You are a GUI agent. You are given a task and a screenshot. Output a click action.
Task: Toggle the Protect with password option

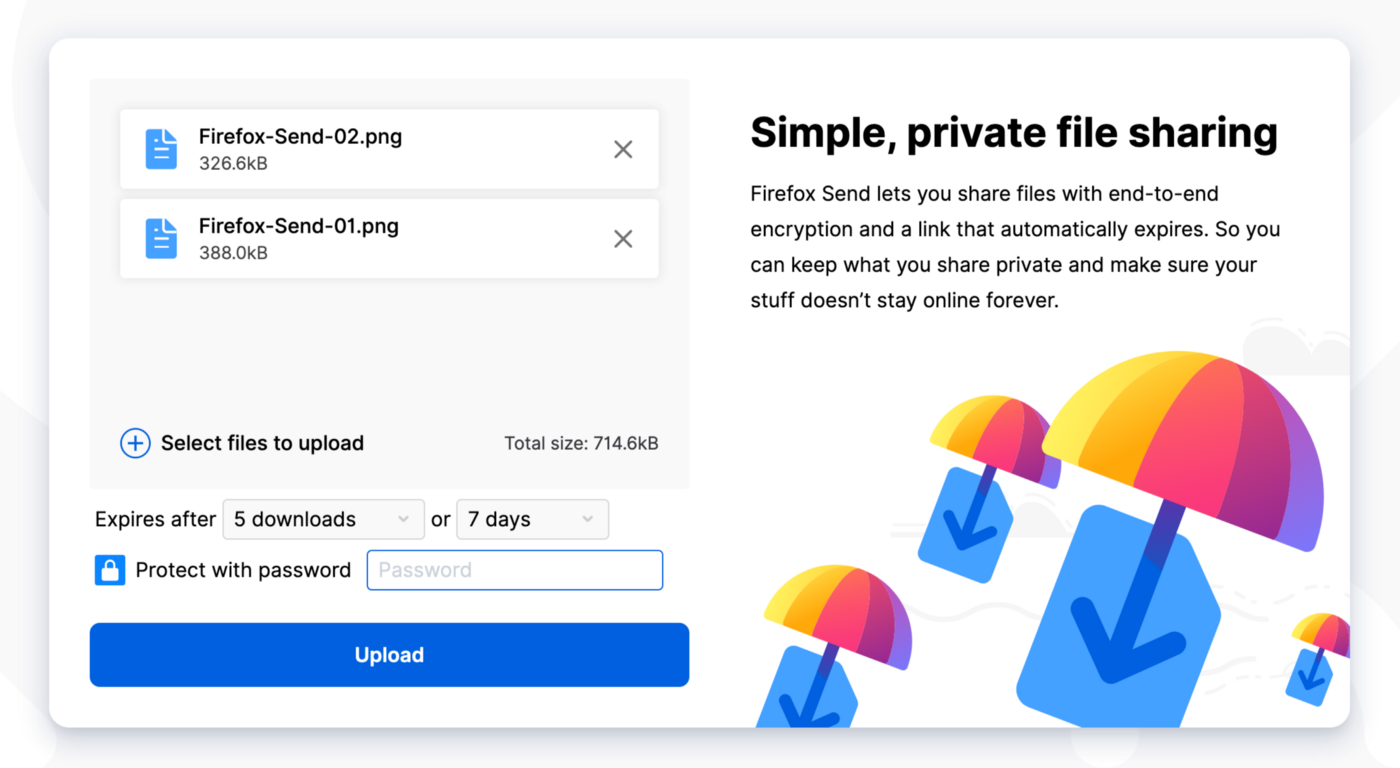(x=243, y=569)
